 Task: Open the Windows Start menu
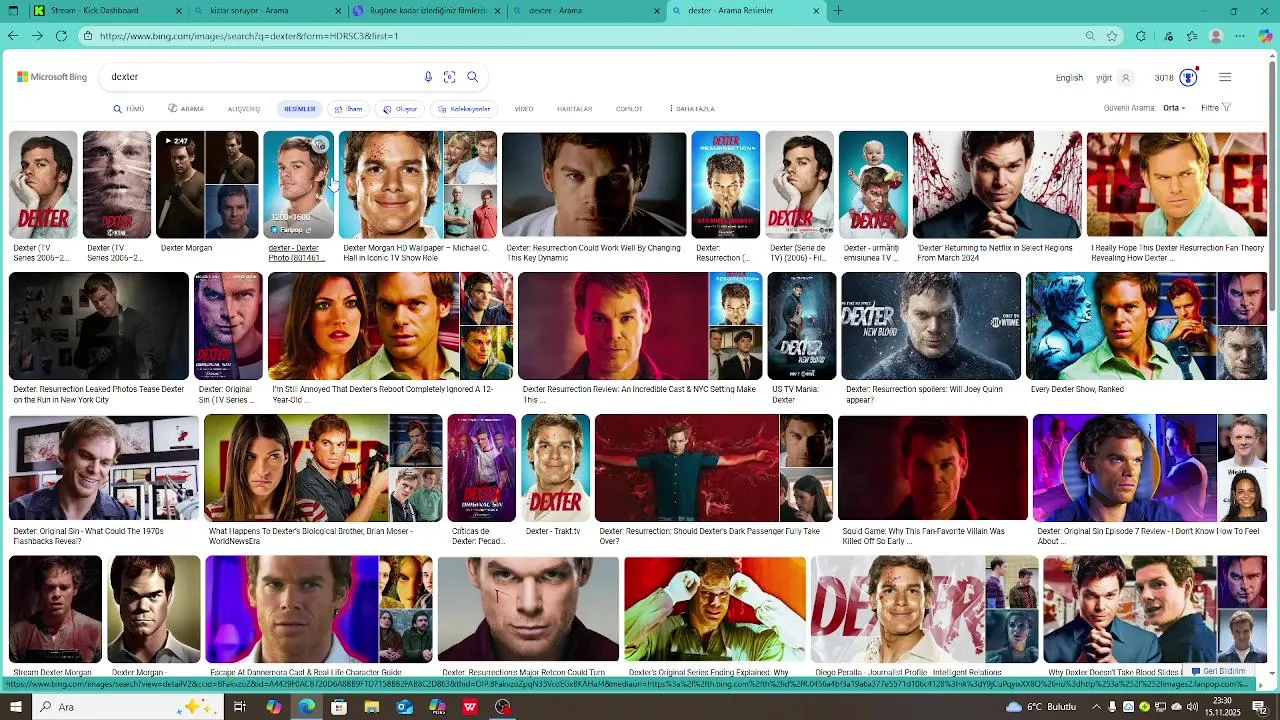[x=15, y=707]
